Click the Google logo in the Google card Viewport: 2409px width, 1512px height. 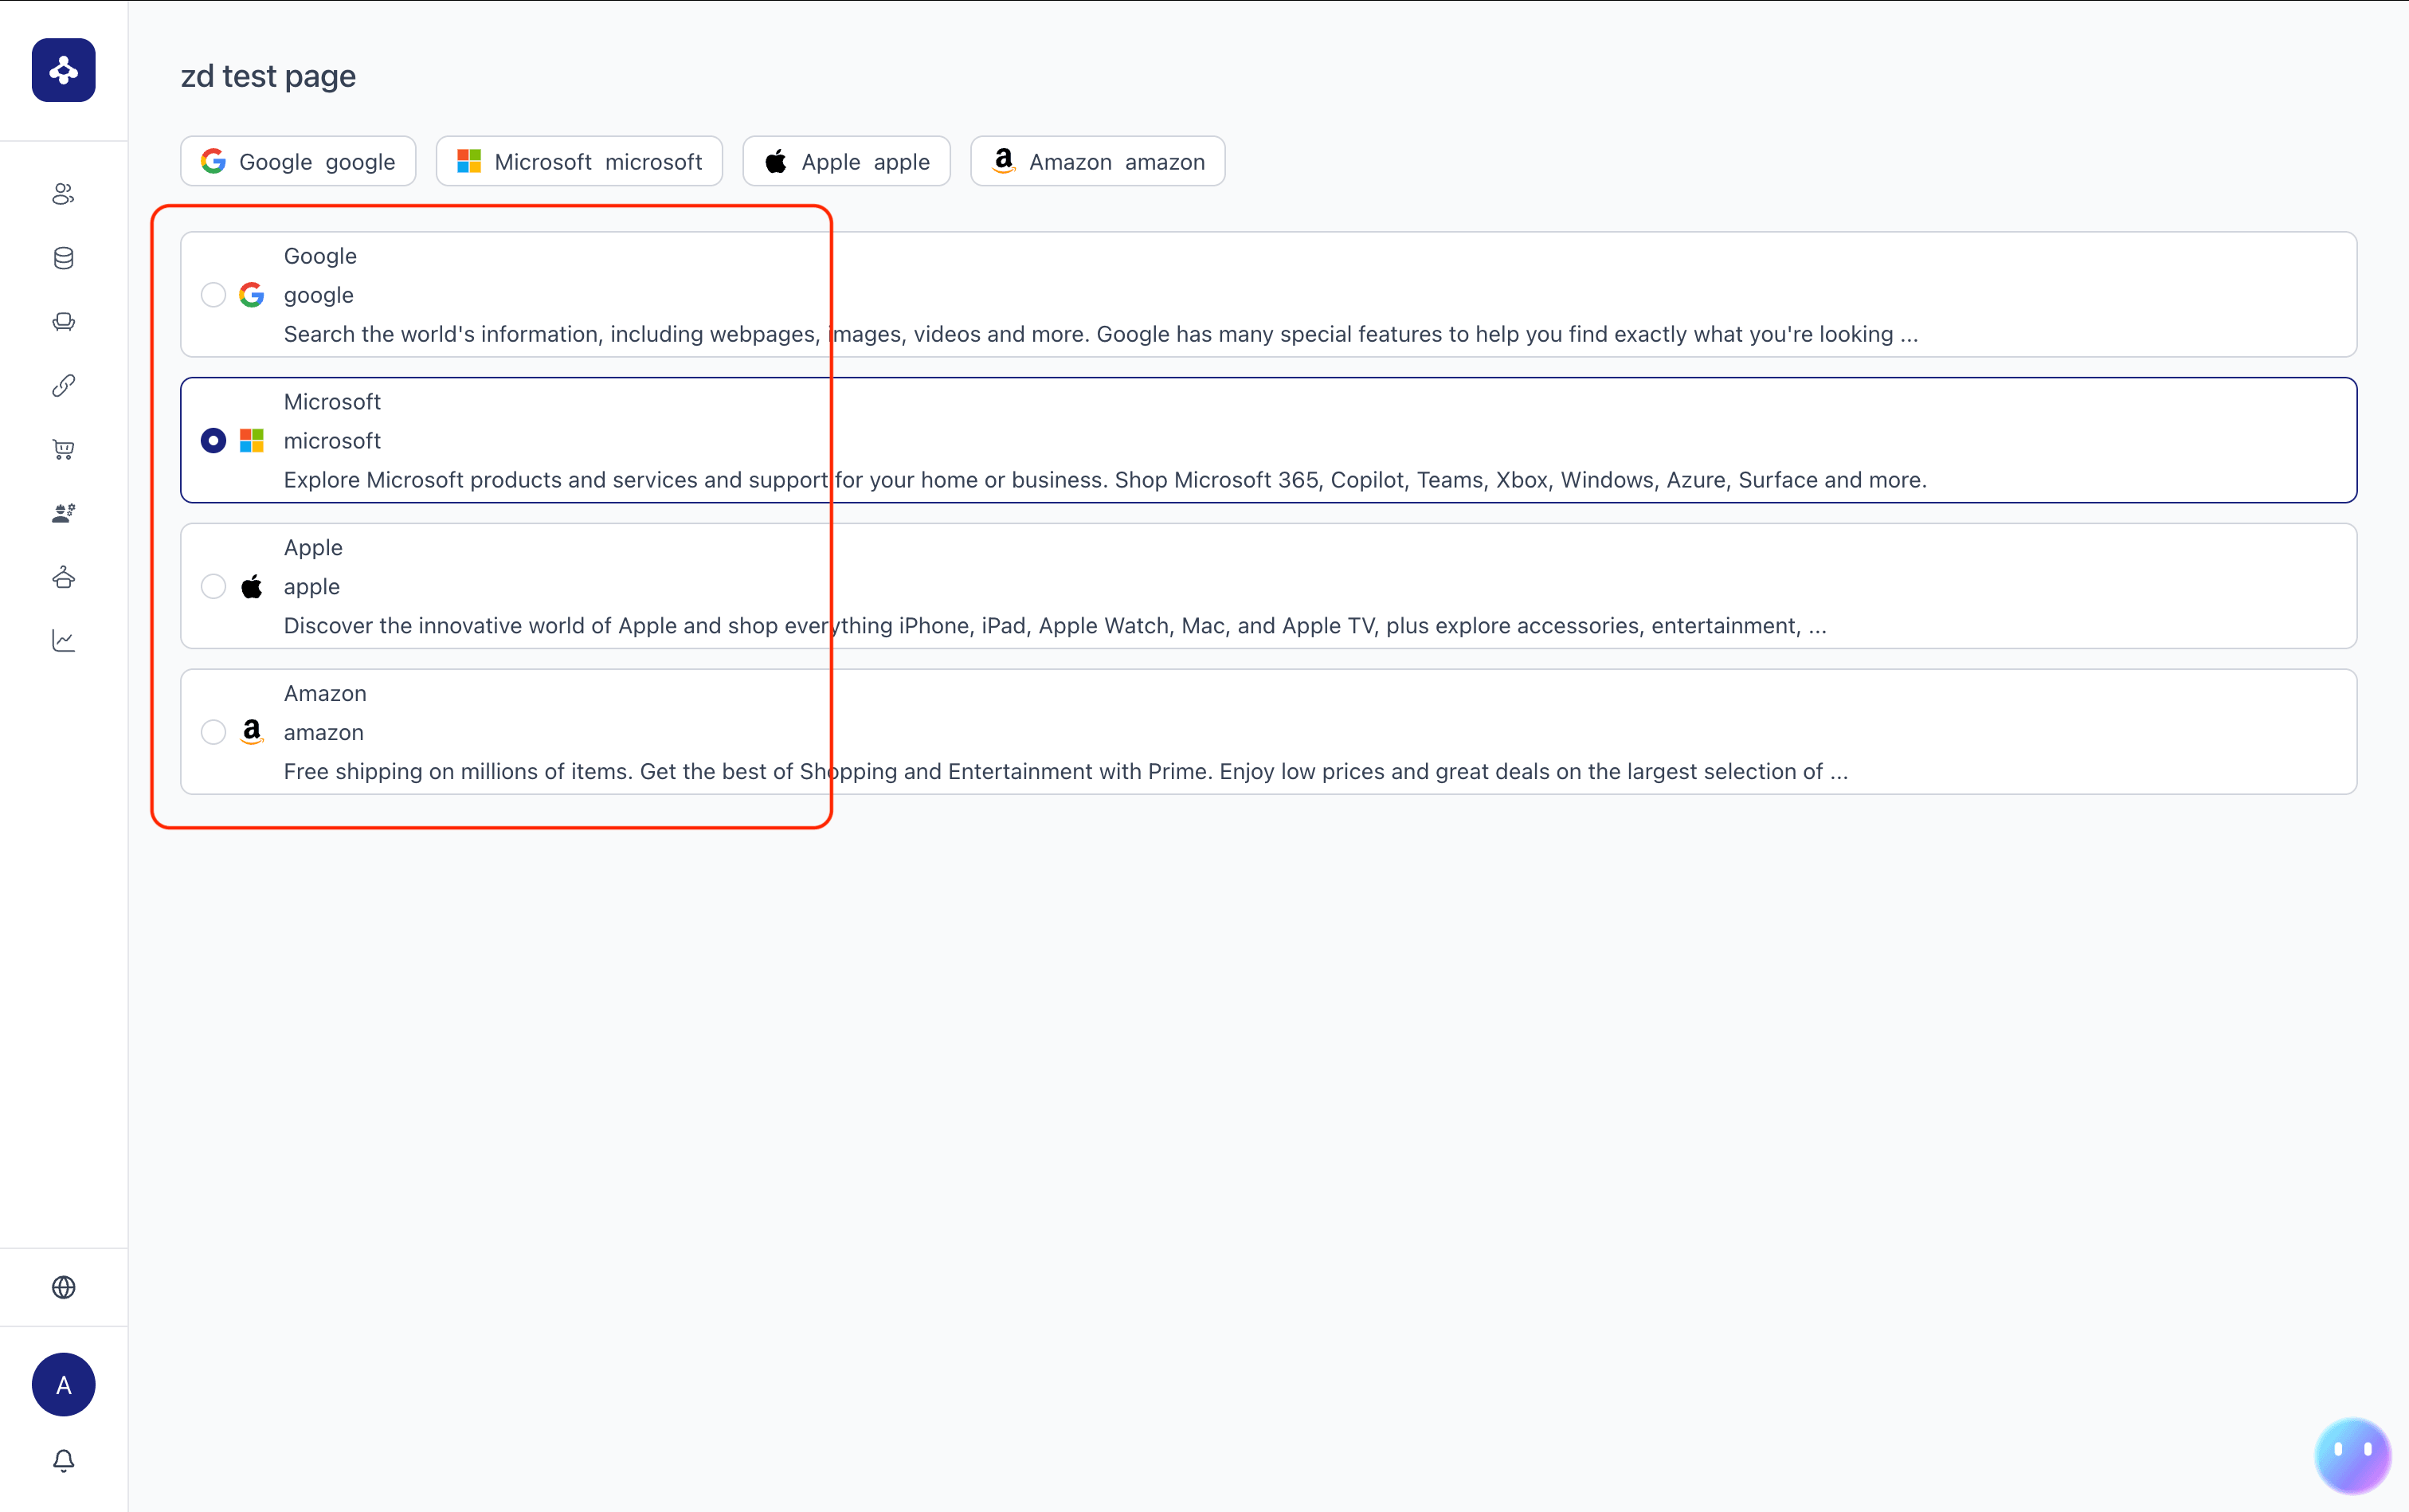point(252,295)
